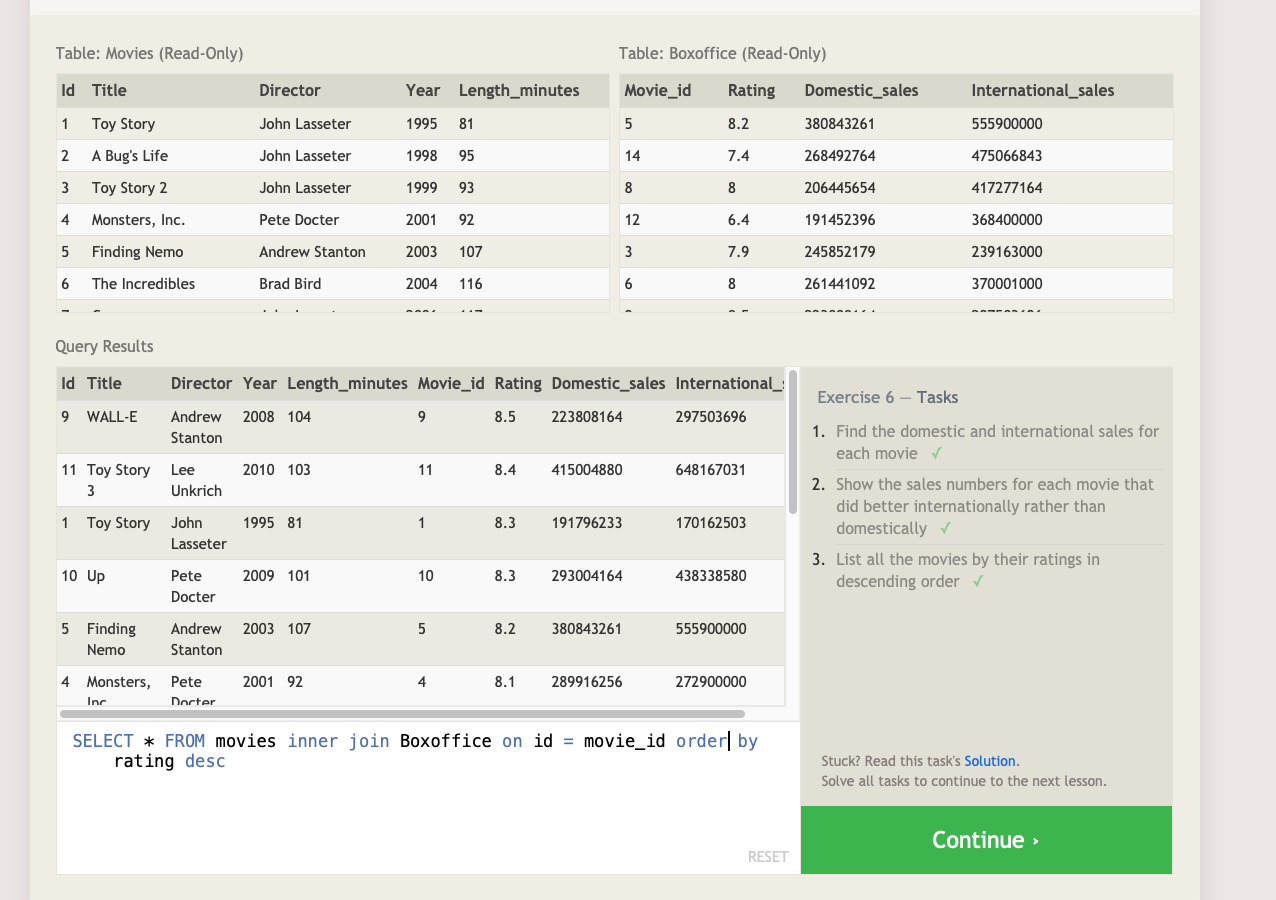Click the 7.9 rating in Boxoffice table
This screenshot has height=900, width=1276.
pyautogui.click(x=738, y=252)
